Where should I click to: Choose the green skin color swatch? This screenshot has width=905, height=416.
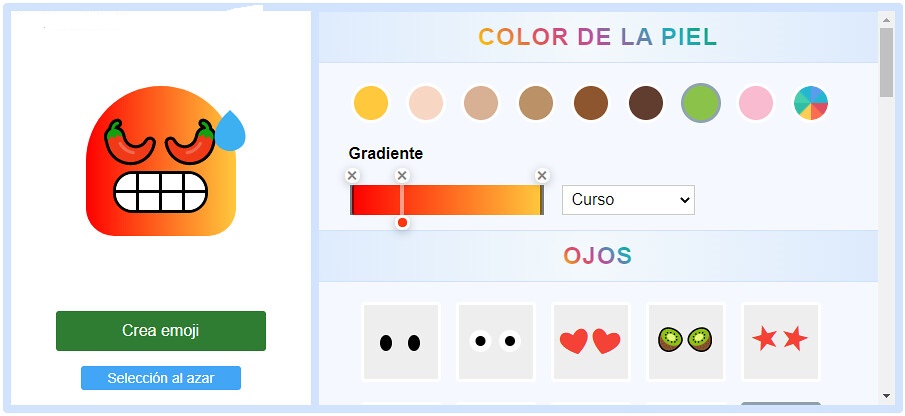pos(701,102)
